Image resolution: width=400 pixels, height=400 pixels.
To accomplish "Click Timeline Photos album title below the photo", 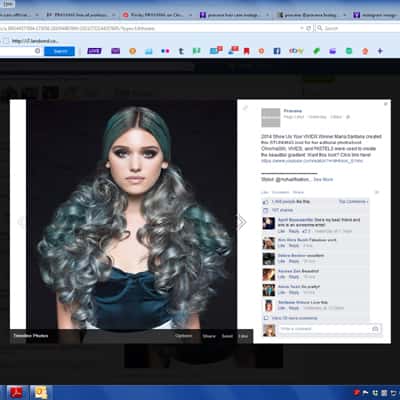I will [x=30, y=336].
